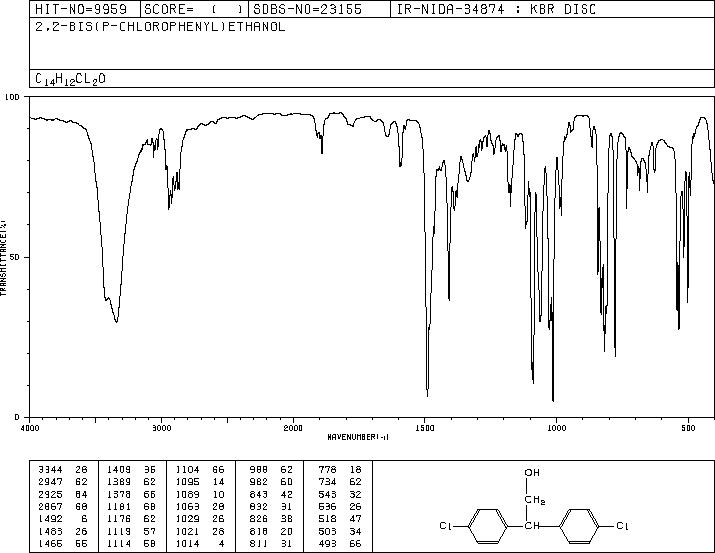Select the SCORE= field in header
715x553 pixels.
pos(194,9)
